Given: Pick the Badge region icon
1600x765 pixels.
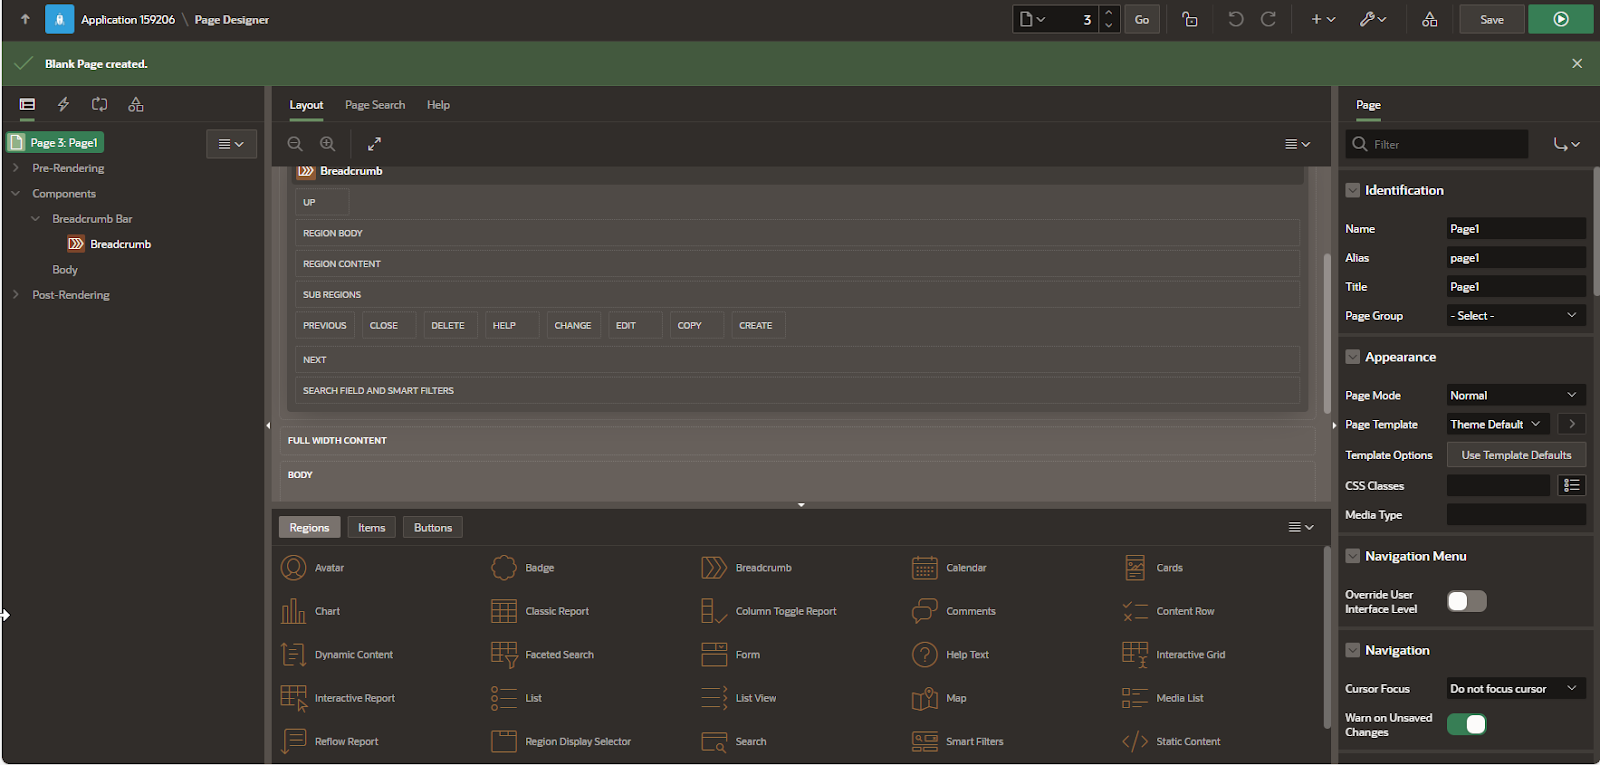Looking at the screenshot, I should [x=504, y=568].
